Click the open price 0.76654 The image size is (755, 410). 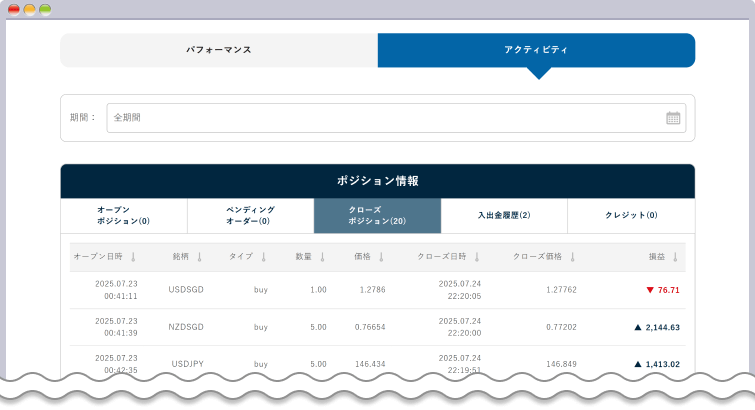point(370,327)
